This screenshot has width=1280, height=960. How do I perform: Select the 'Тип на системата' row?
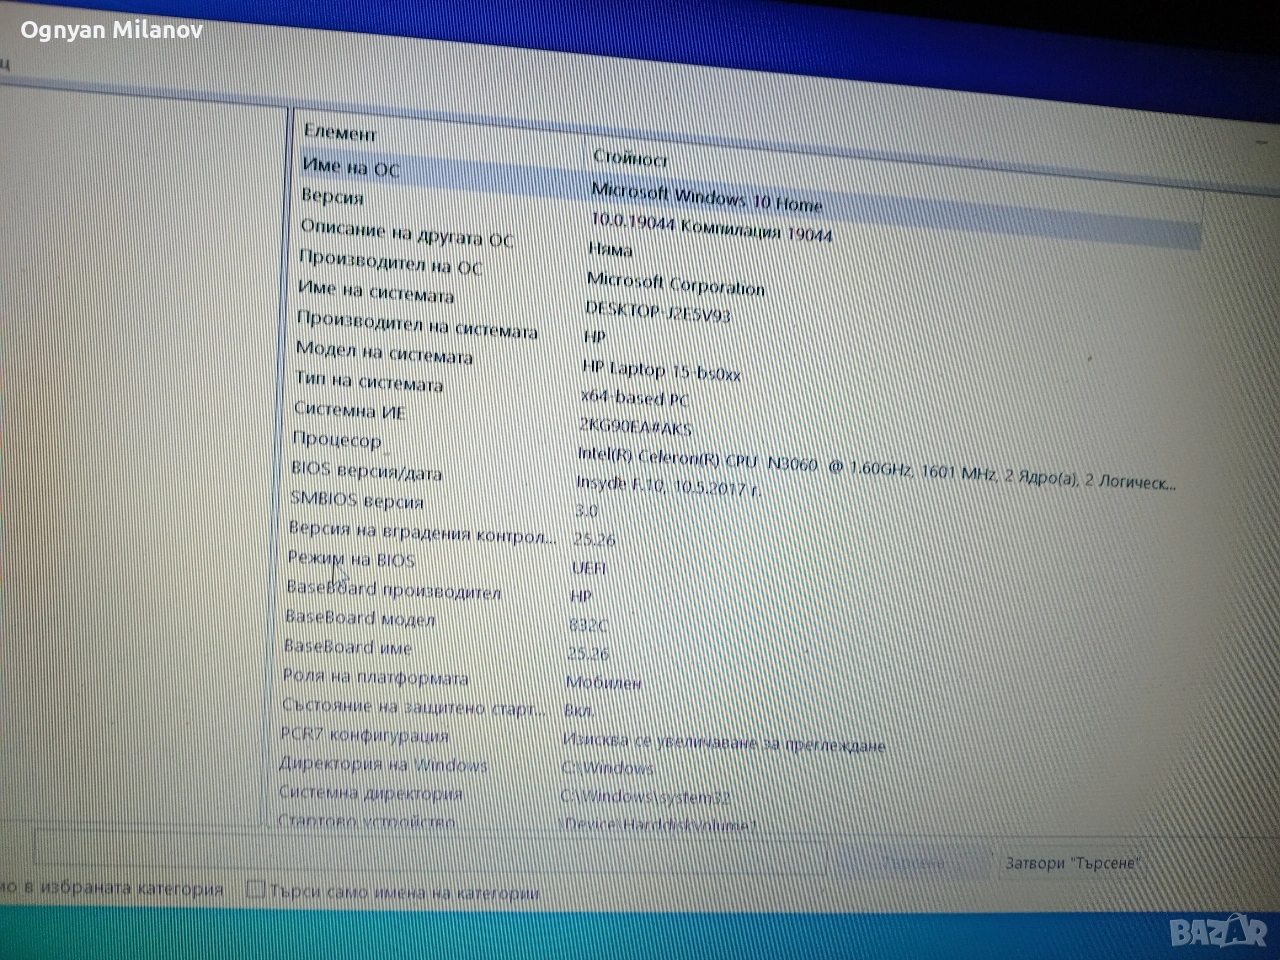pos(368,382)
